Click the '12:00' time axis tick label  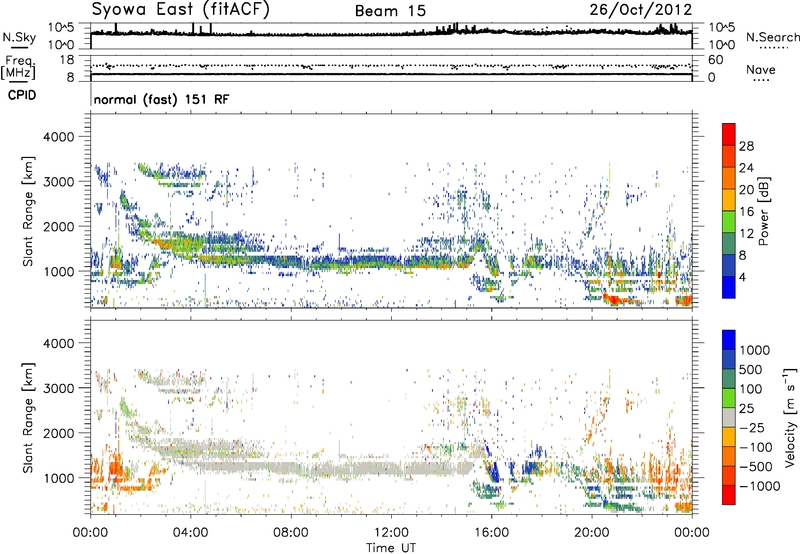point(391,533)
